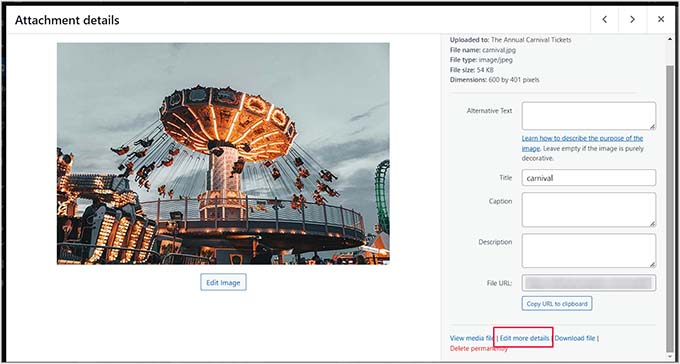Select the 'File name: carnival.jpg' text
The height and width of the screenshot is (364, 680).
(483, 50)
